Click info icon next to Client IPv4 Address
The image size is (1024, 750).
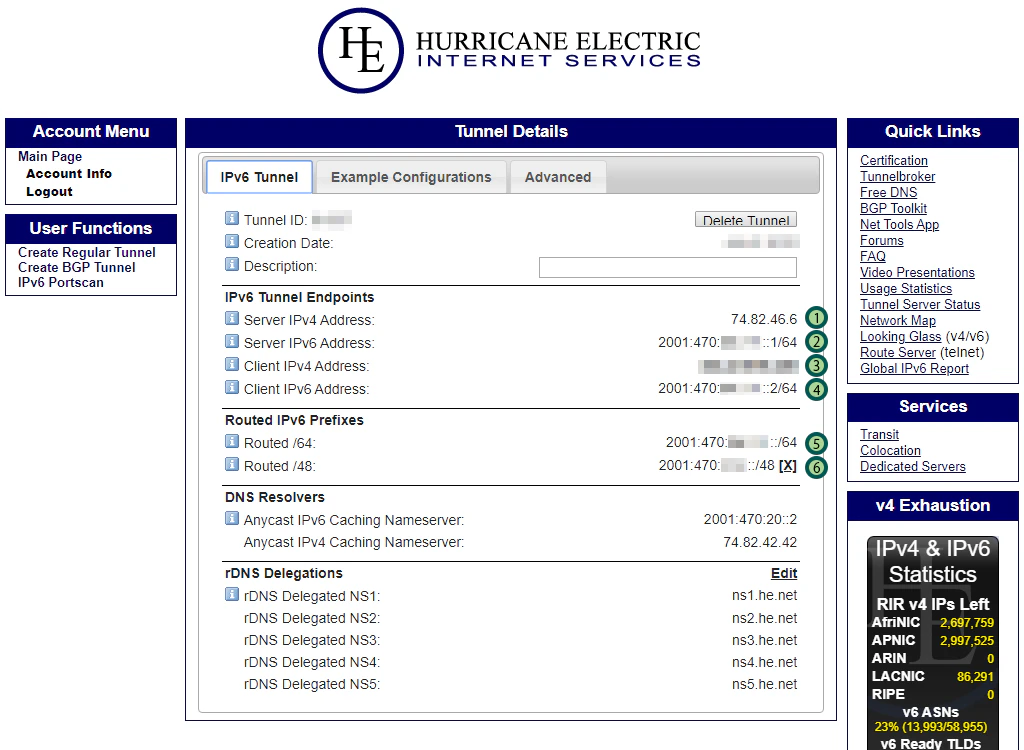tap(232, 364)
